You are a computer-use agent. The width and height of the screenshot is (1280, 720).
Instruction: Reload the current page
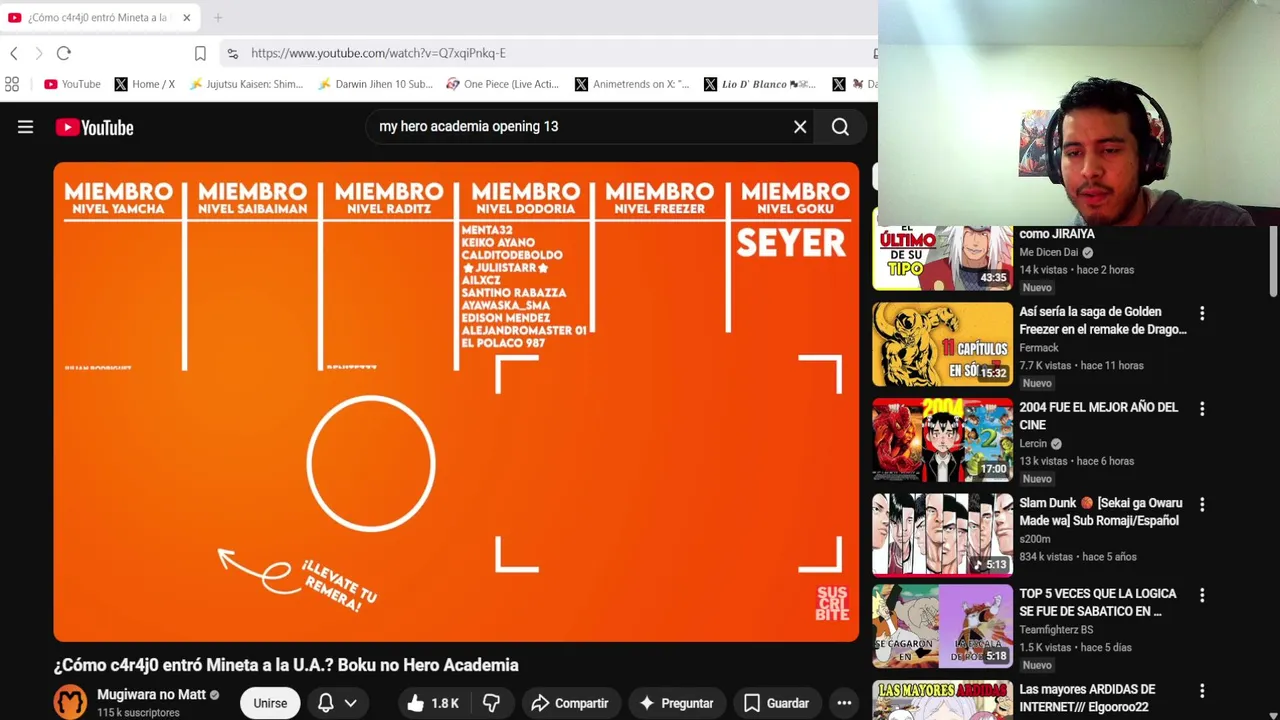pyautogui.click(x=63, y=53)
